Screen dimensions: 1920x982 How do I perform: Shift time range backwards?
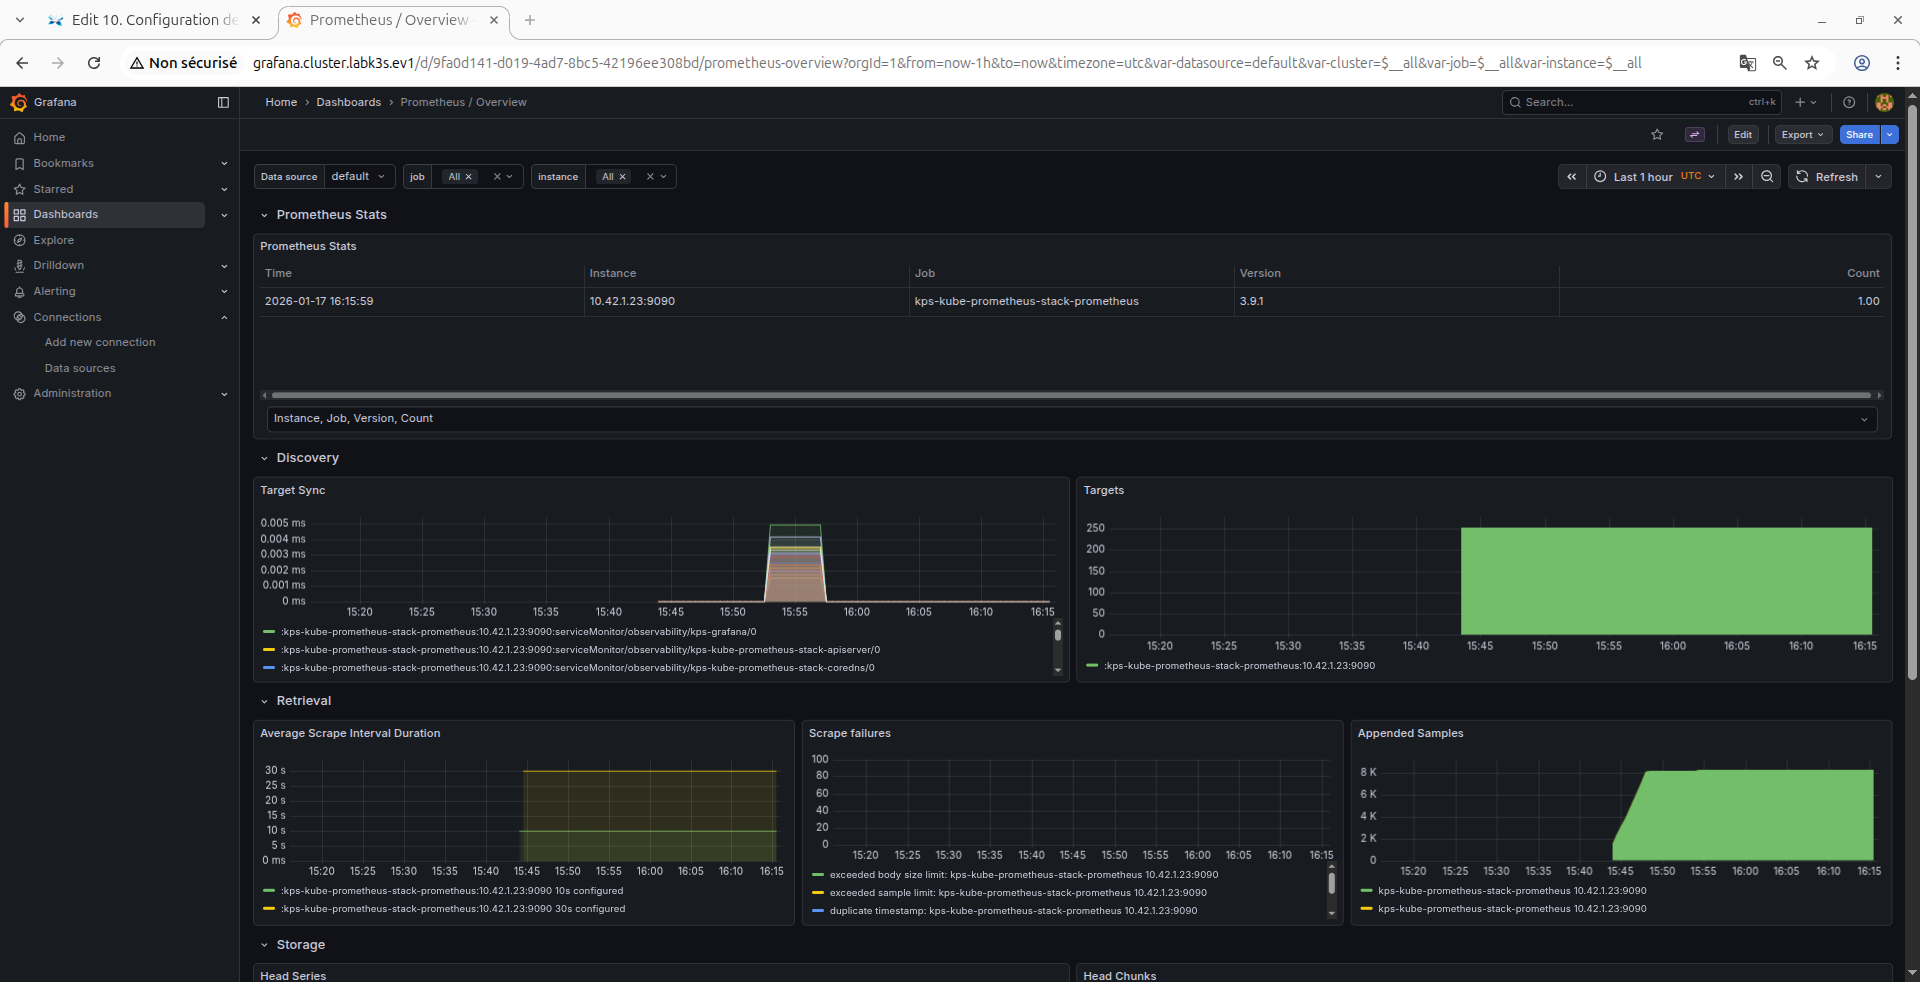point(1572,177)
